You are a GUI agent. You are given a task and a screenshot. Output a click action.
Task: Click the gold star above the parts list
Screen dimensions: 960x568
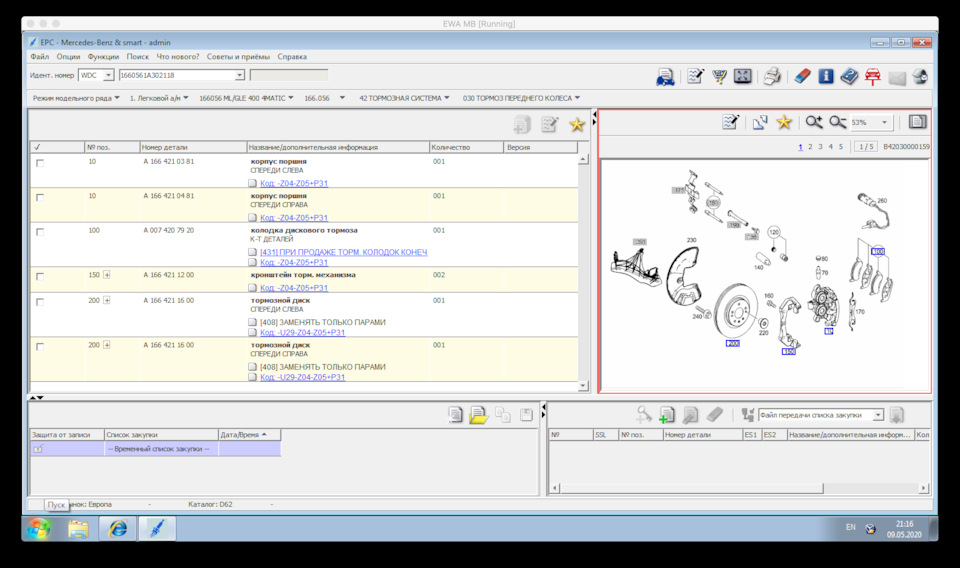pos(577,125)
